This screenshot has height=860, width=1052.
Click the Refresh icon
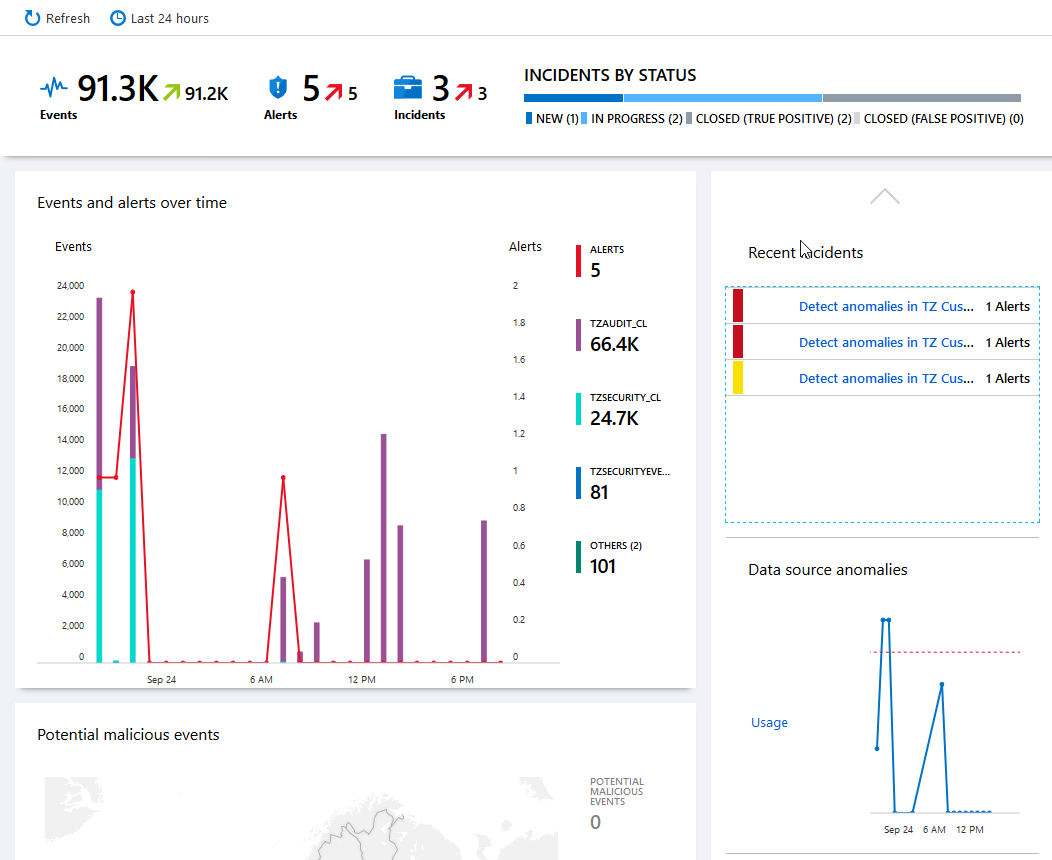pyautogui.click(x=33, y=18)
